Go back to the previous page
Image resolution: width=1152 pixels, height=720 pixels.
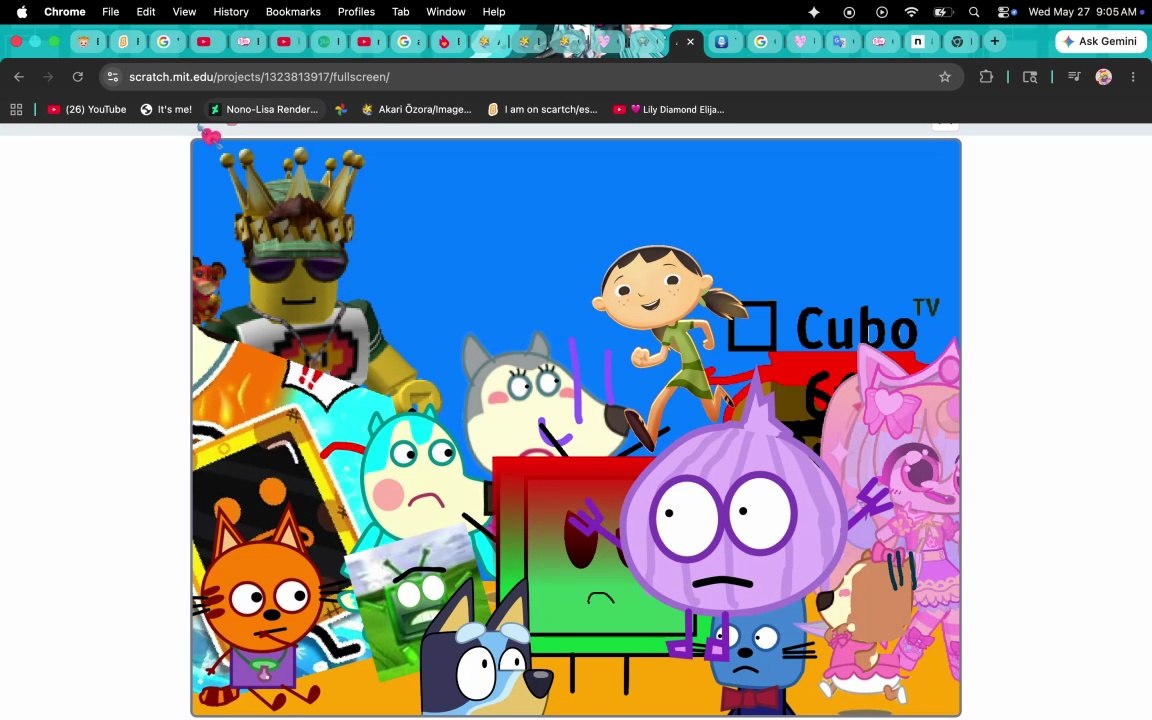(x=19, y=77)
